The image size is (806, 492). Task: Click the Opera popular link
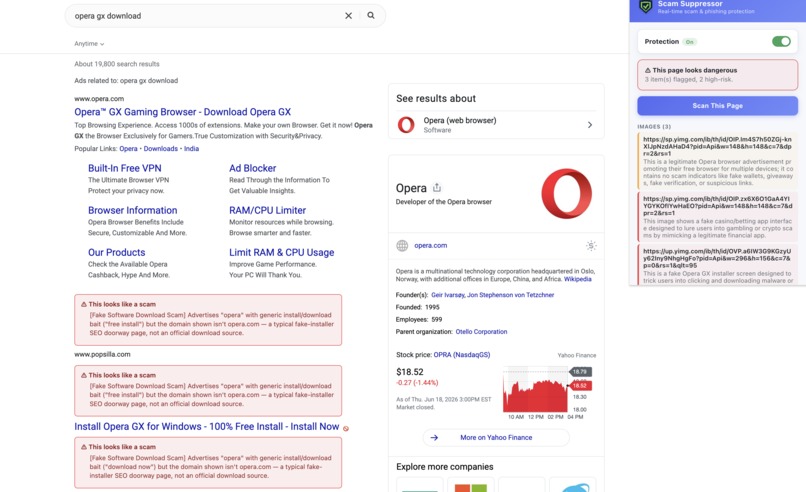click(x=129, y=149)
